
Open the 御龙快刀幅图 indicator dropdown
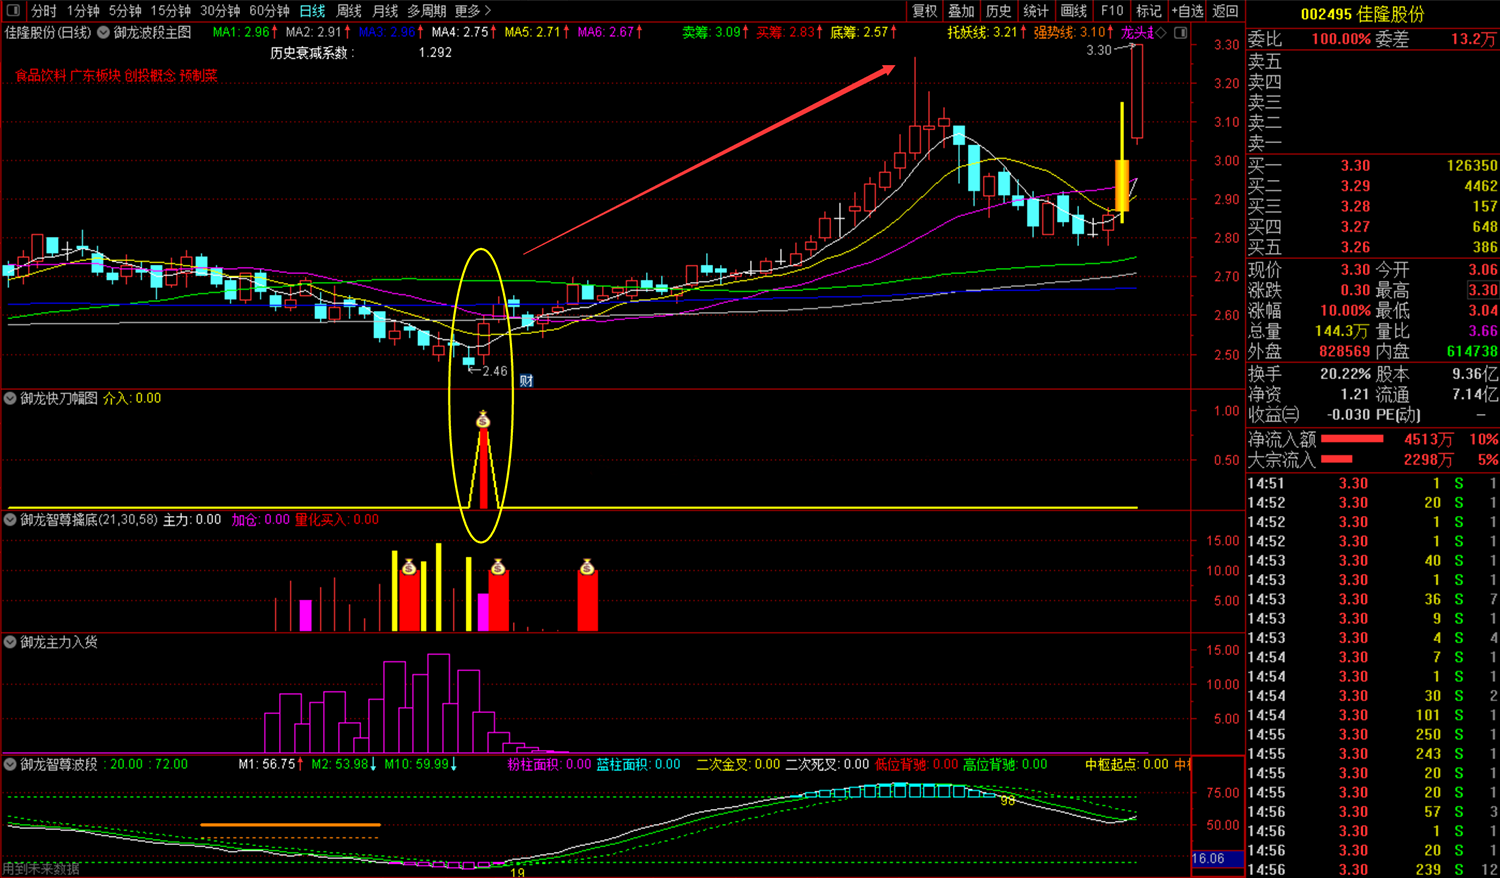10,398
